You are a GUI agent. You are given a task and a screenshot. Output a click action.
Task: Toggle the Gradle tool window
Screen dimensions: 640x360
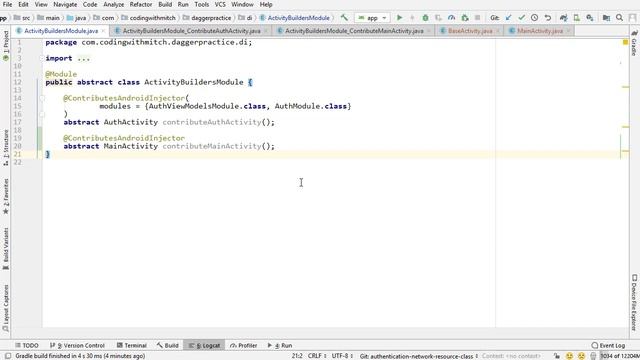(634, 43)
